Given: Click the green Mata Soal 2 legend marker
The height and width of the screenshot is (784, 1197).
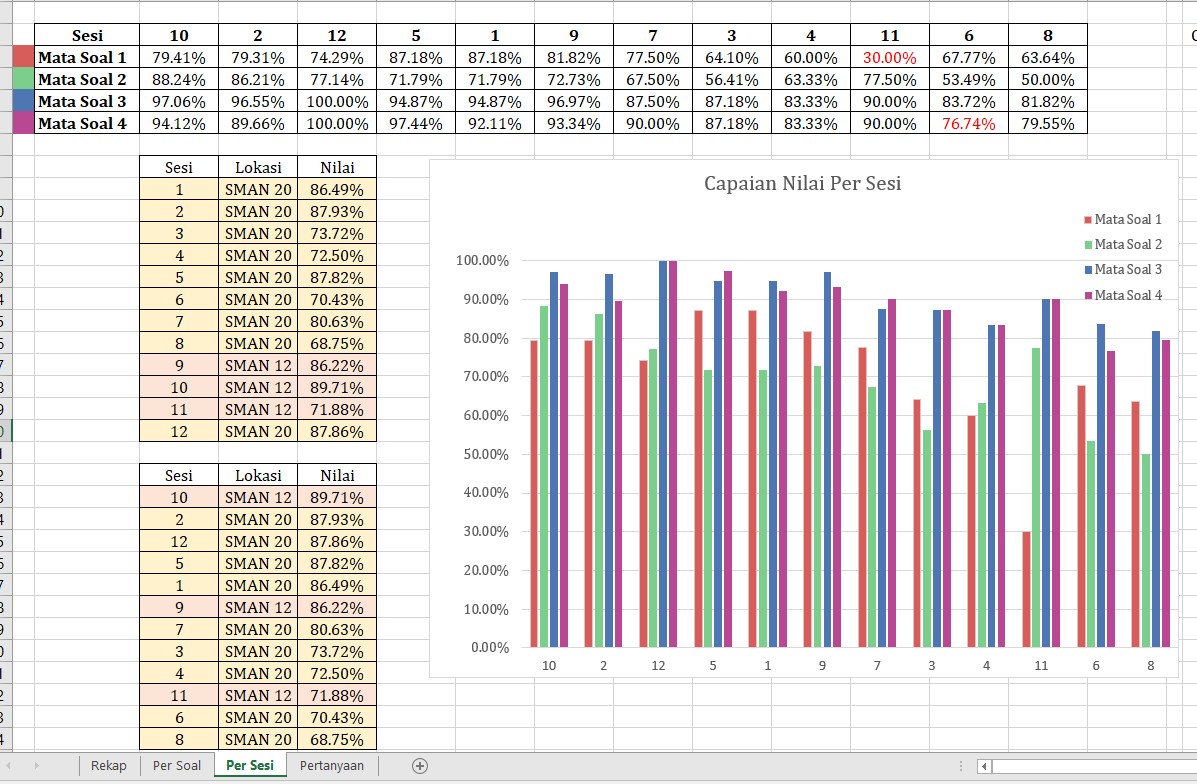Looking at the screenshot, I should pyautogui.click(x=1089, y=245).
